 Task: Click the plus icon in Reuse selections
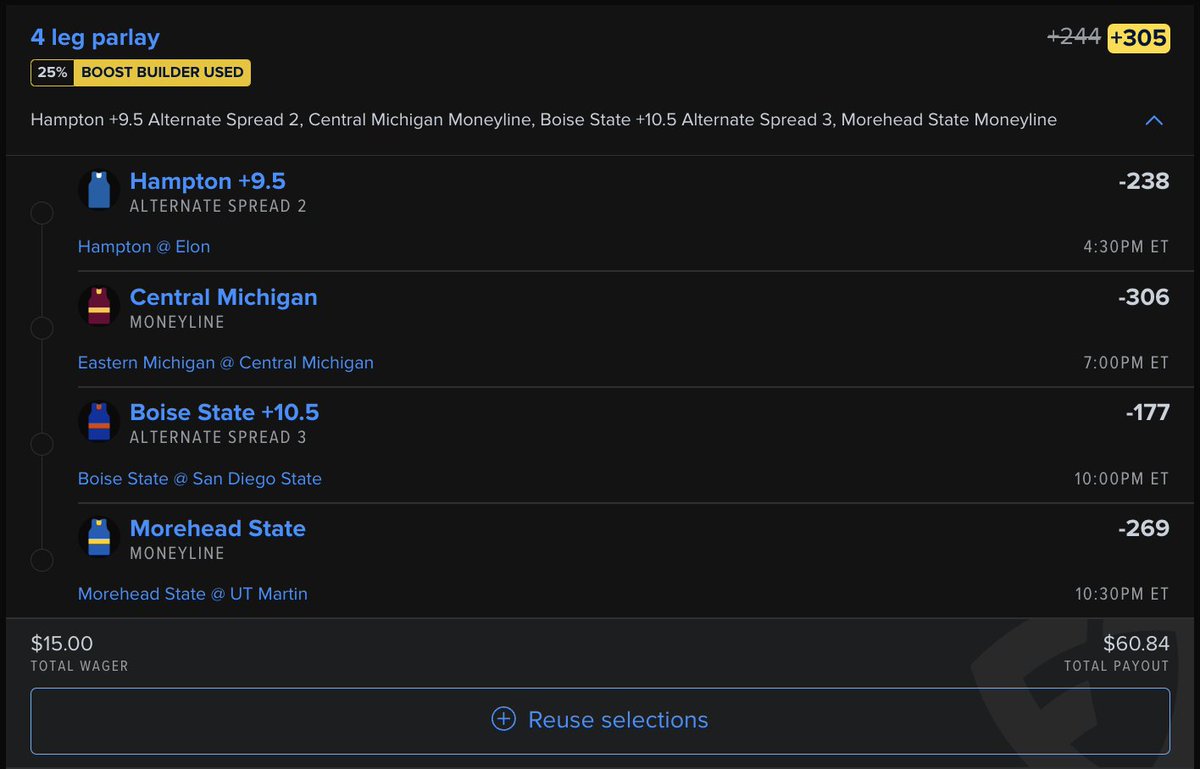pyautogui.click(x=504, y=720)
